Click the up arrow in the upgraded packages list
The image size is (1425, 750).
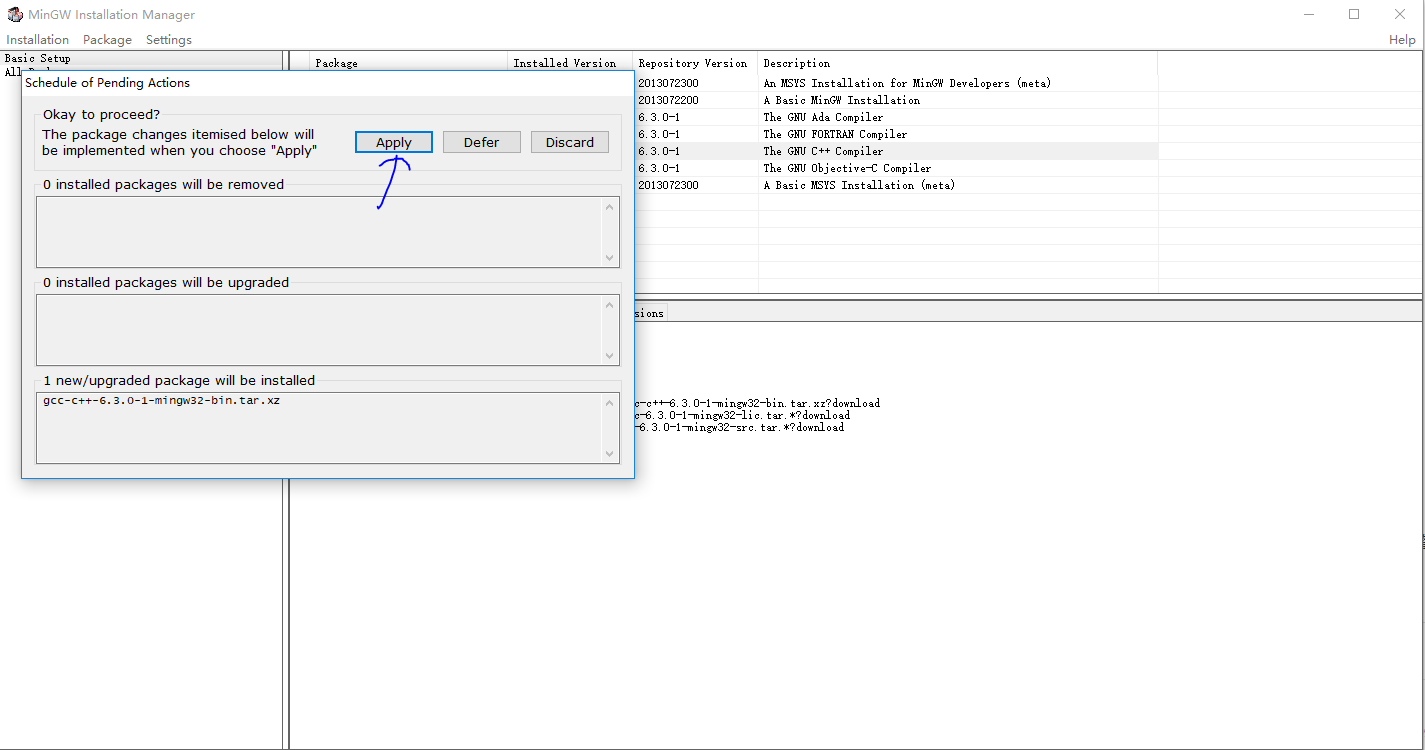pyautogui.click(x=610, y=305)
